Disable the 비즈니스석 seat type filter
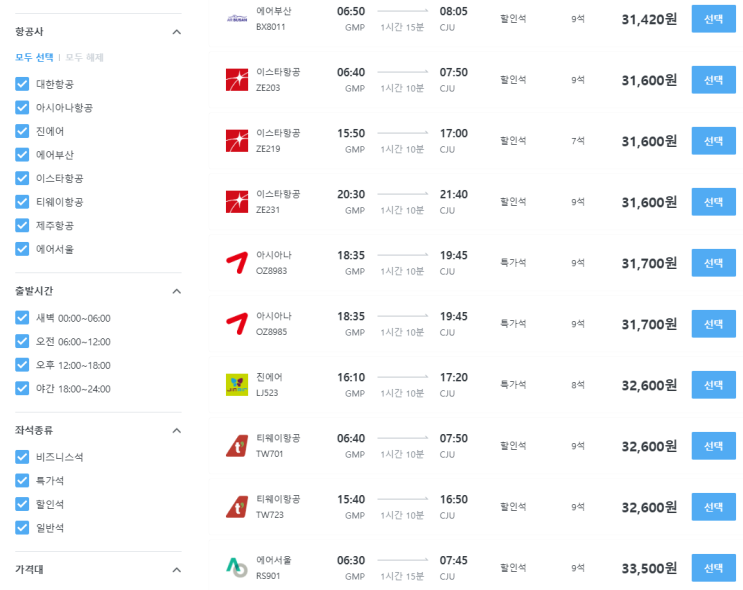 [x=22, y=456]
